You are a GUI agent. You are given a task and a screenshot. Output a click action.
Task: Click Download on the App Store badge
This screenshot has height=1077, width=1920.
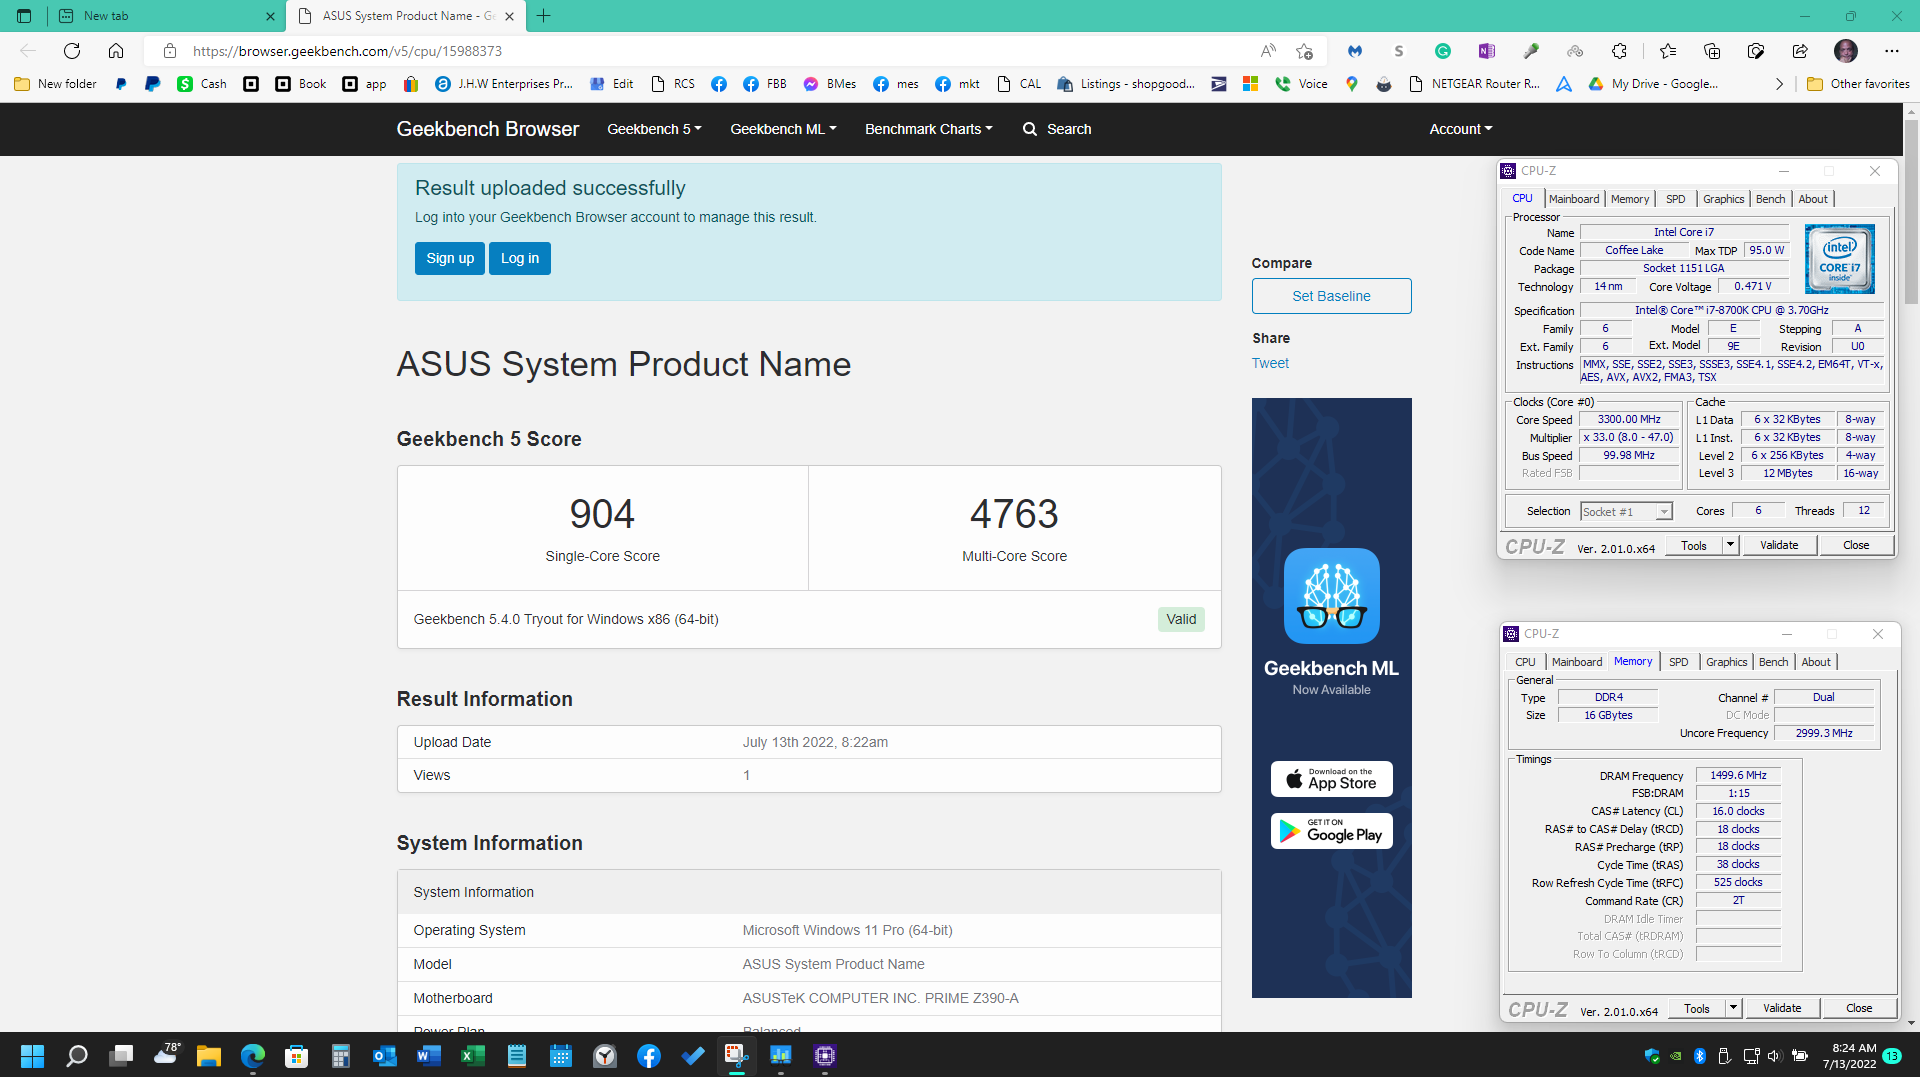coord(1331,779)
